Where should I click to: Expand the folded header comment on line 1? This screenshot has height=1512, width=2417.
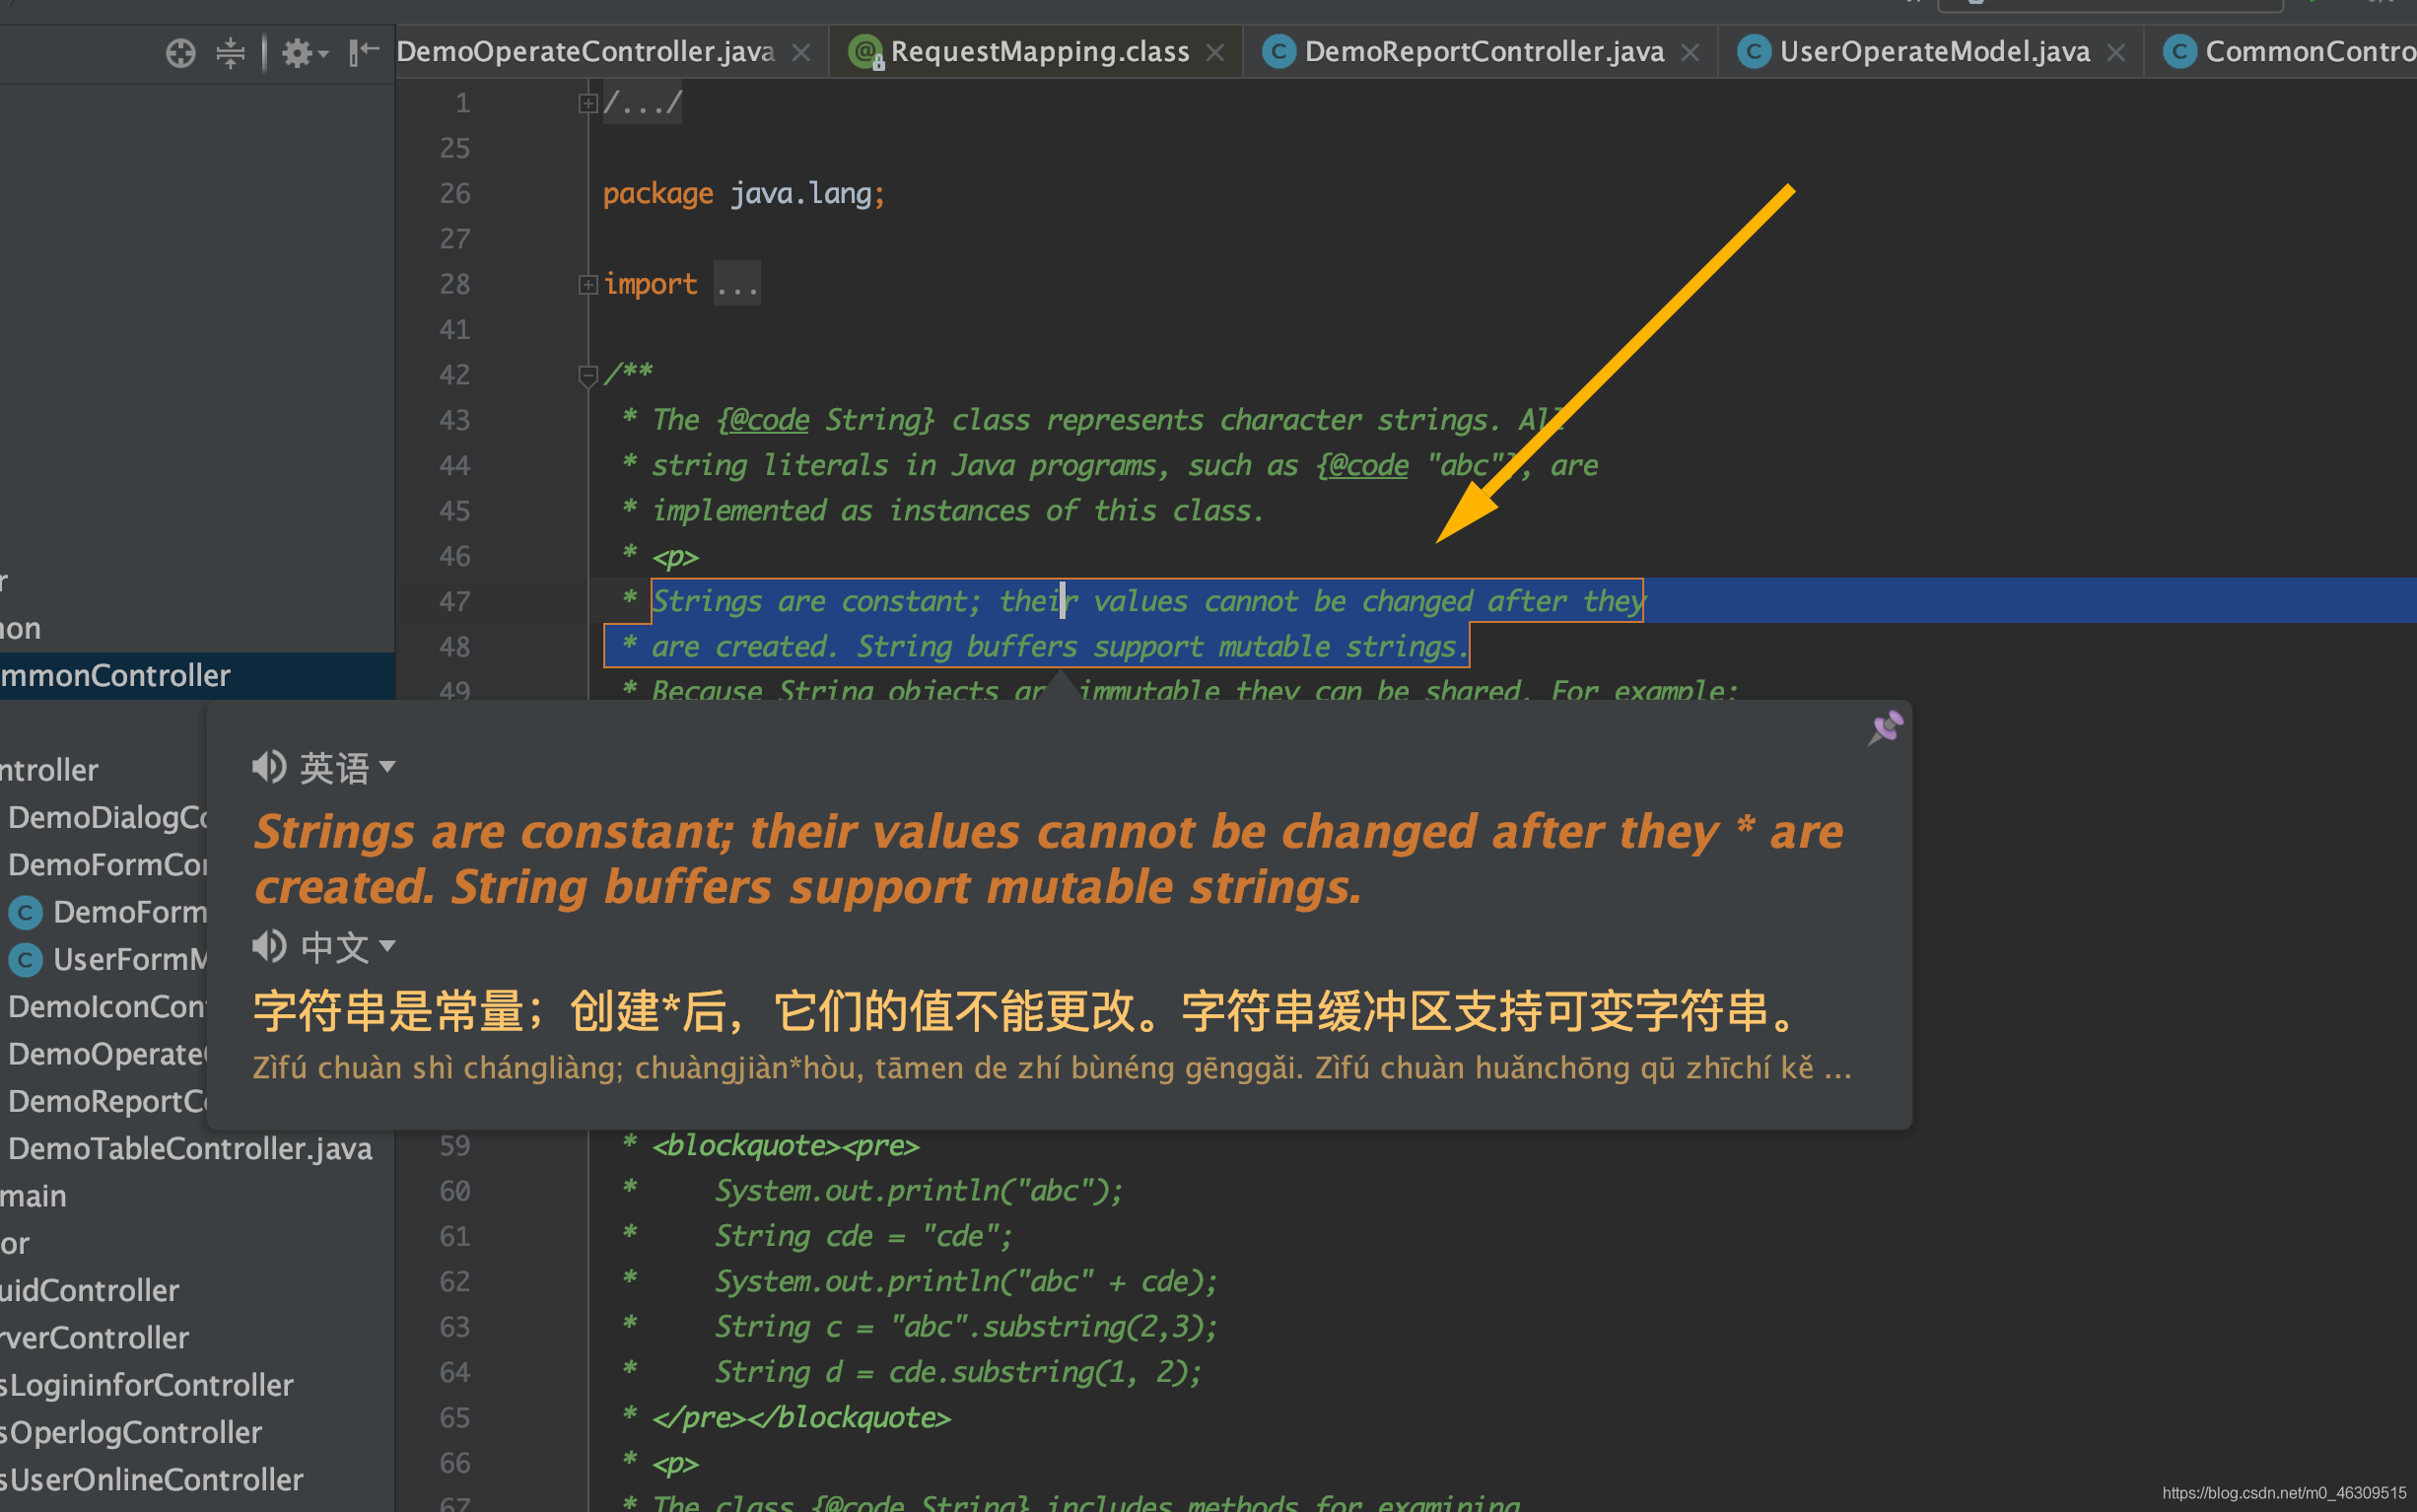point(588,103)
